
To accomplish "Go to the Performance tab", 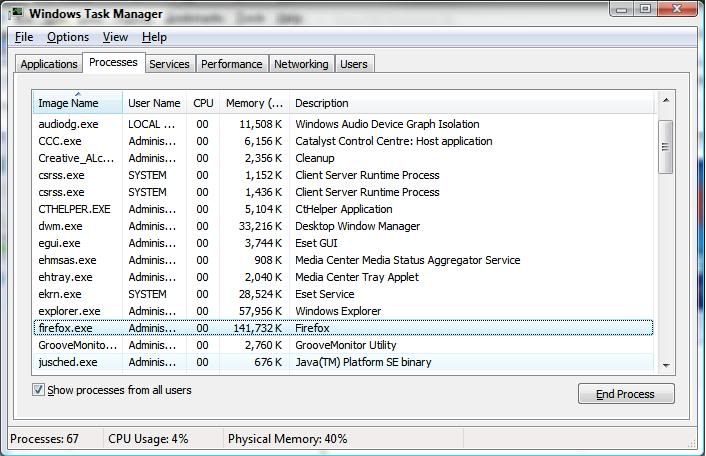I will click(231, 64).
